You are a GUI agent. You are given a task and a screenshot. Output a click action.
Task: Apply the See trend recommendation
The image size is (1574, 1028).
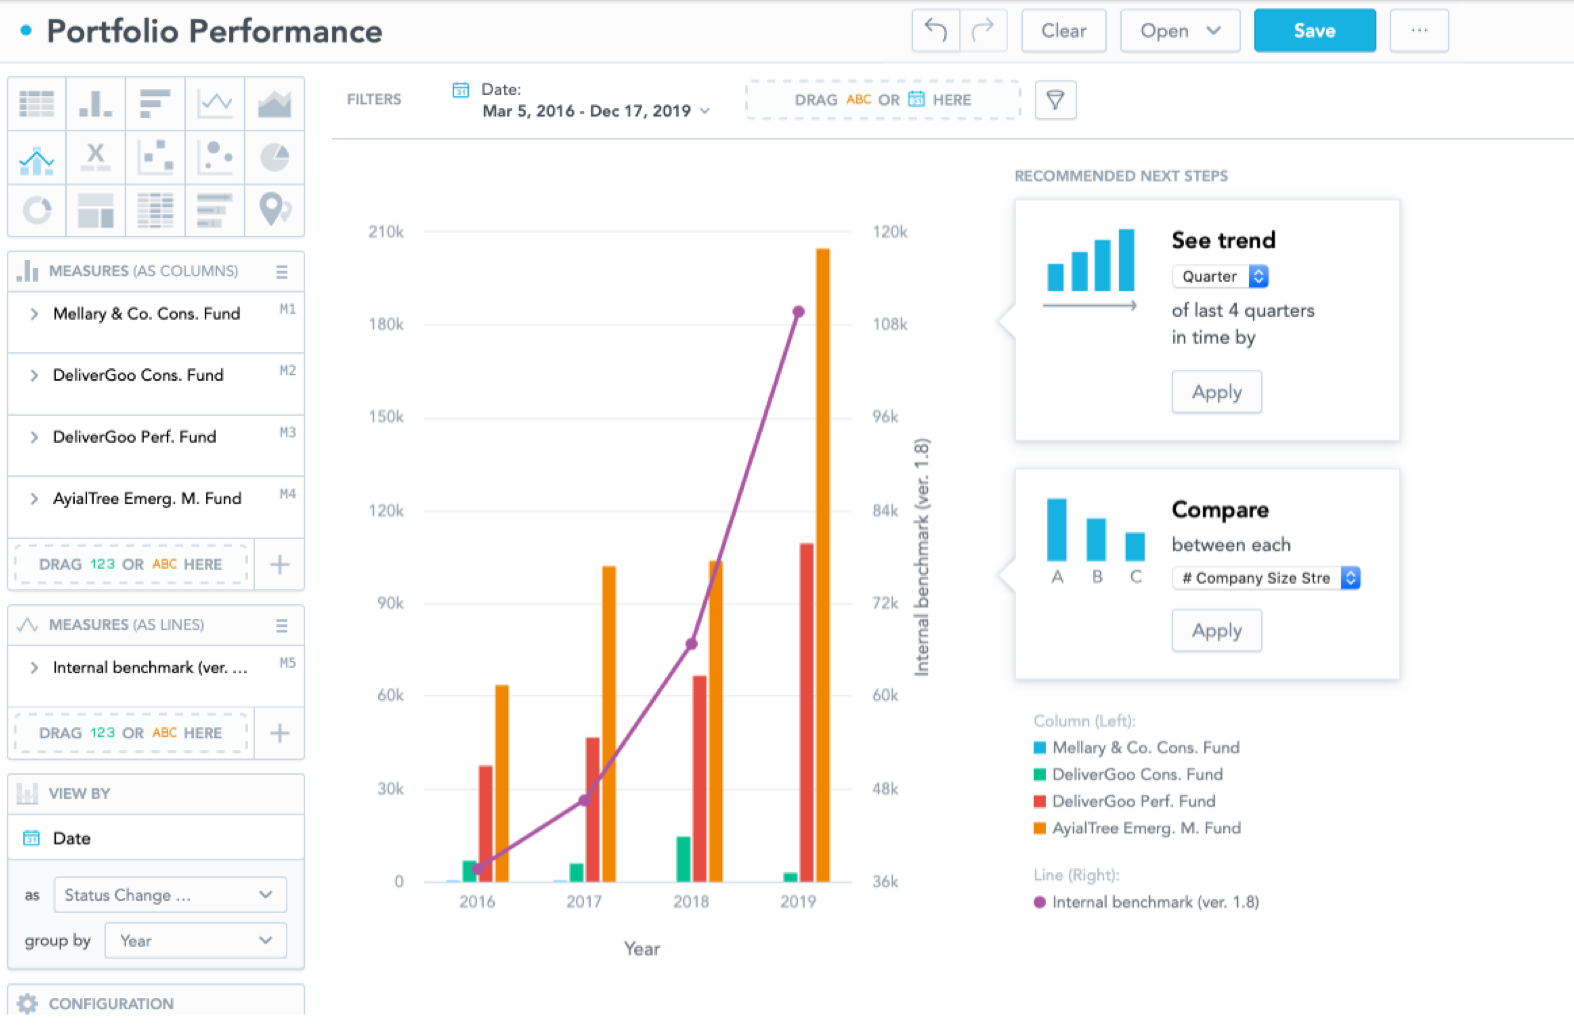(x=1217, y=392)
